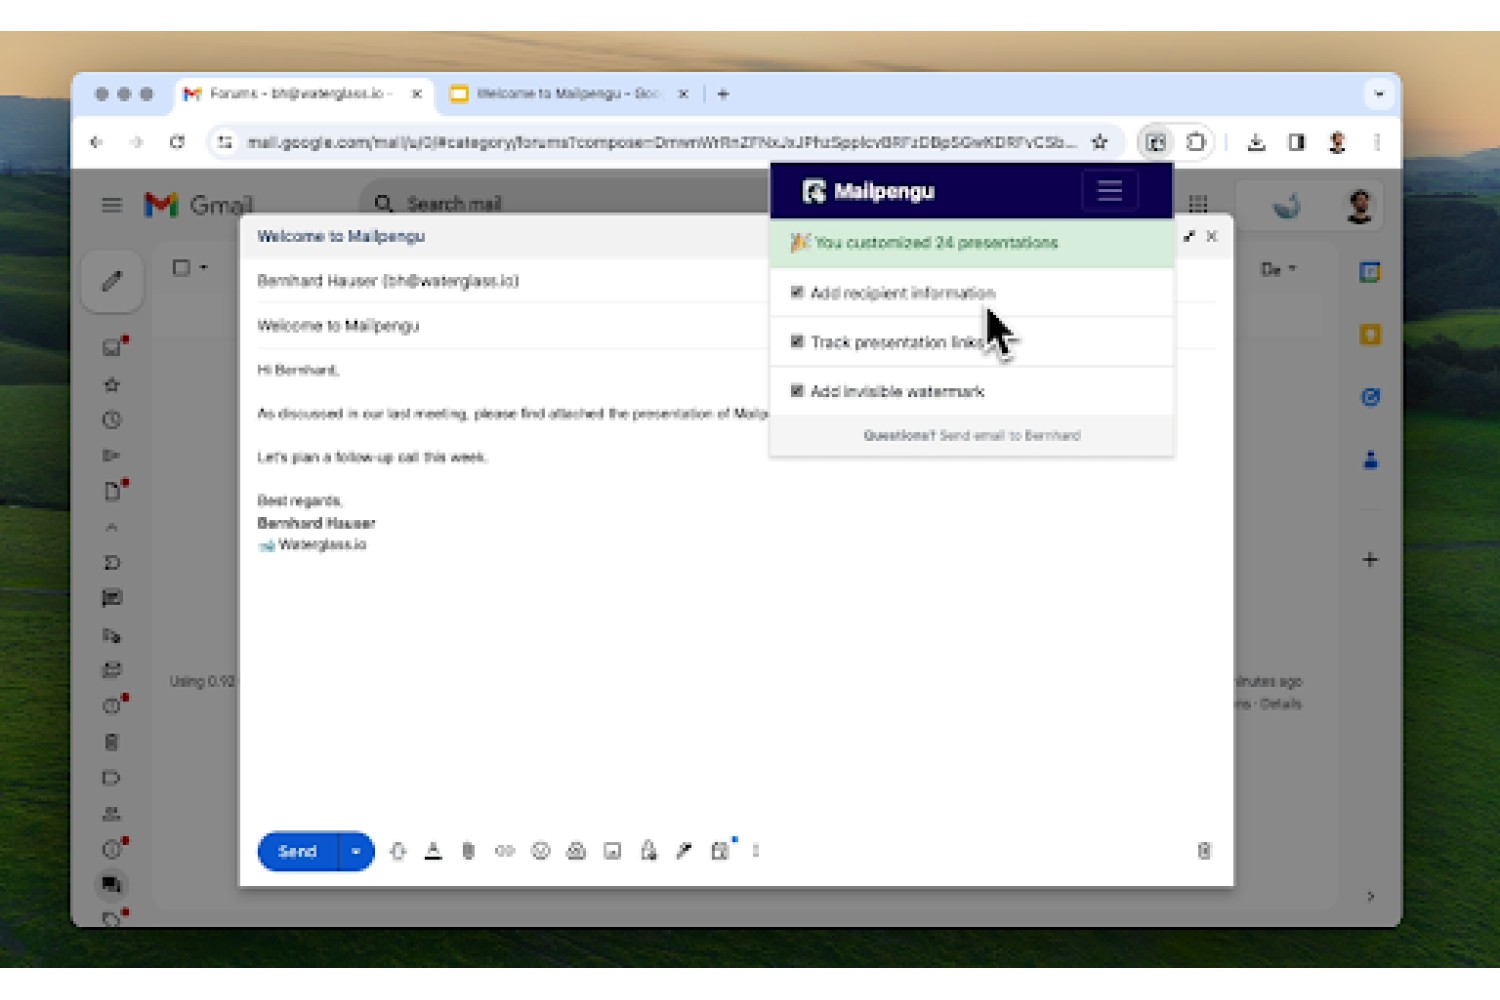The width and height of the screenshot is (1500, 1000).
Task: Open the browser extensions puzzle icon
Action: 1195,142
